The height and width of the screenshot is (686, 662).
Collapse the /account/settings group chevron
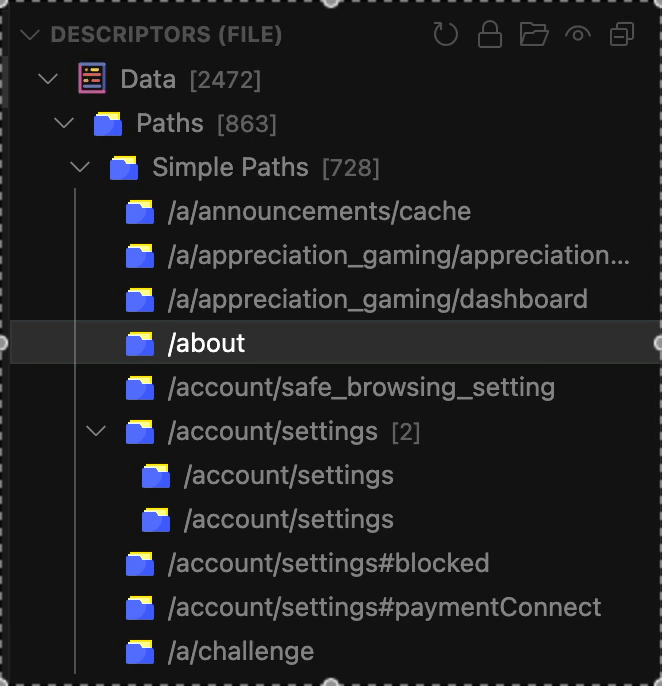click(x=96, y=432)
